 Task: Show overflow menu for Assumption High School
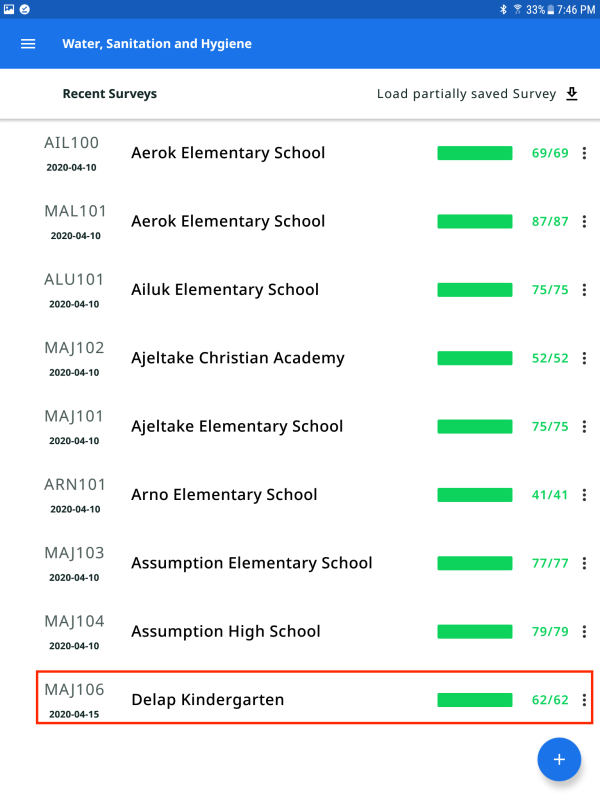(584, 631)
